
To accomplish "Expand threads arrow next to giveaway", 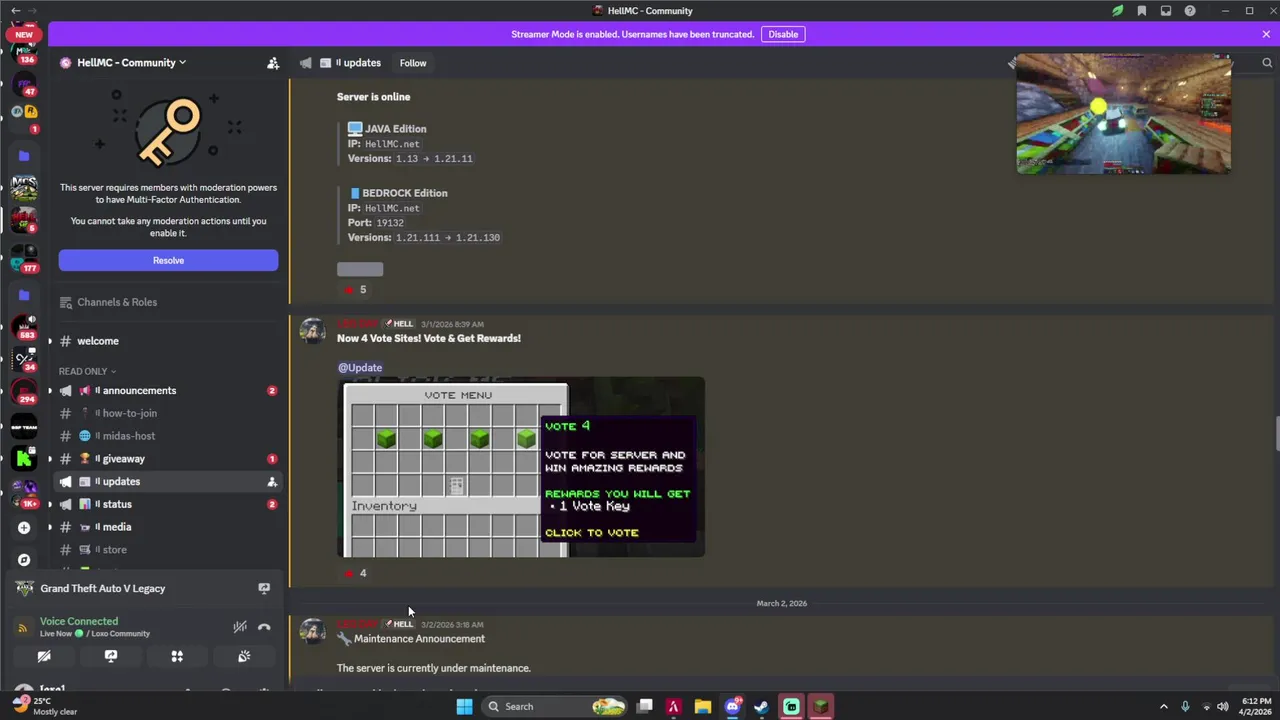I will click(x=50, y=459).
